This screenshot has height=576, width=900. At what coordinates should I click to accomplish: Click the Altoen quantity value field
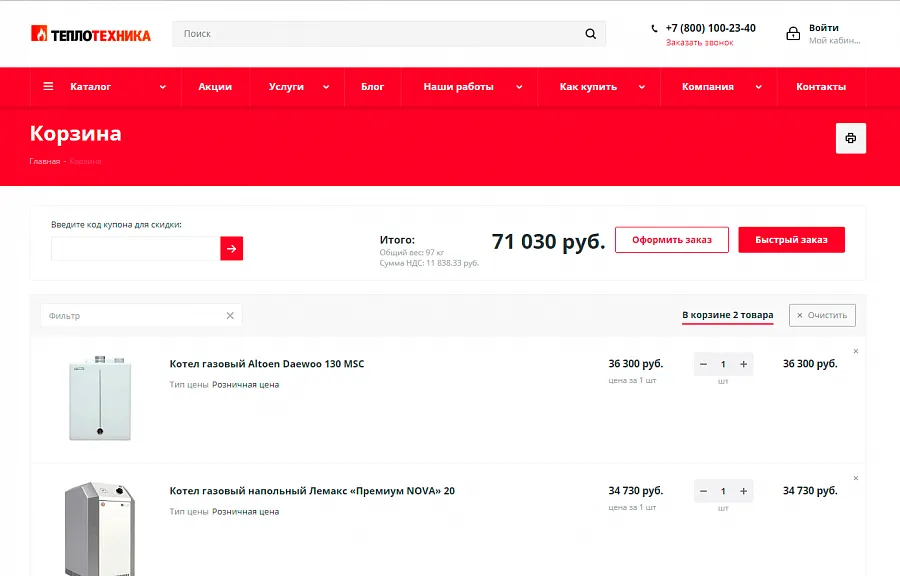[723, 364]
